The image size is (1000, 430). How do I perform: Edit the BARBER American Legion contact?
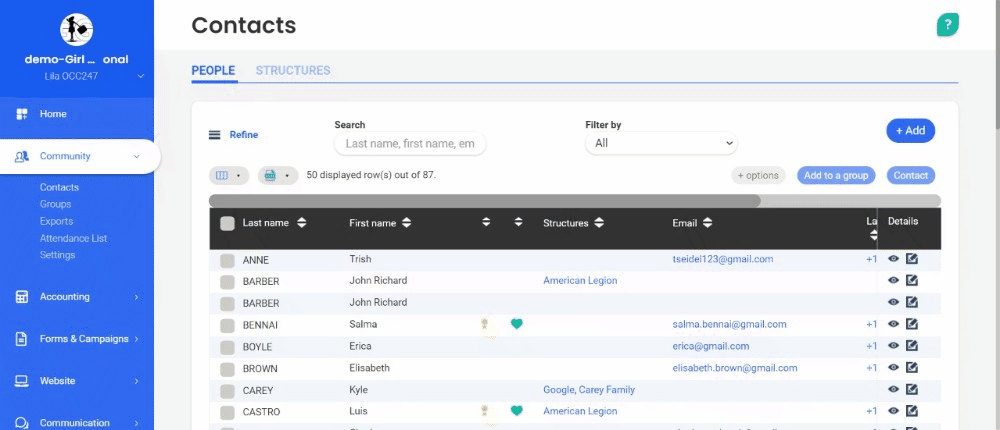[x=912, y=280]
